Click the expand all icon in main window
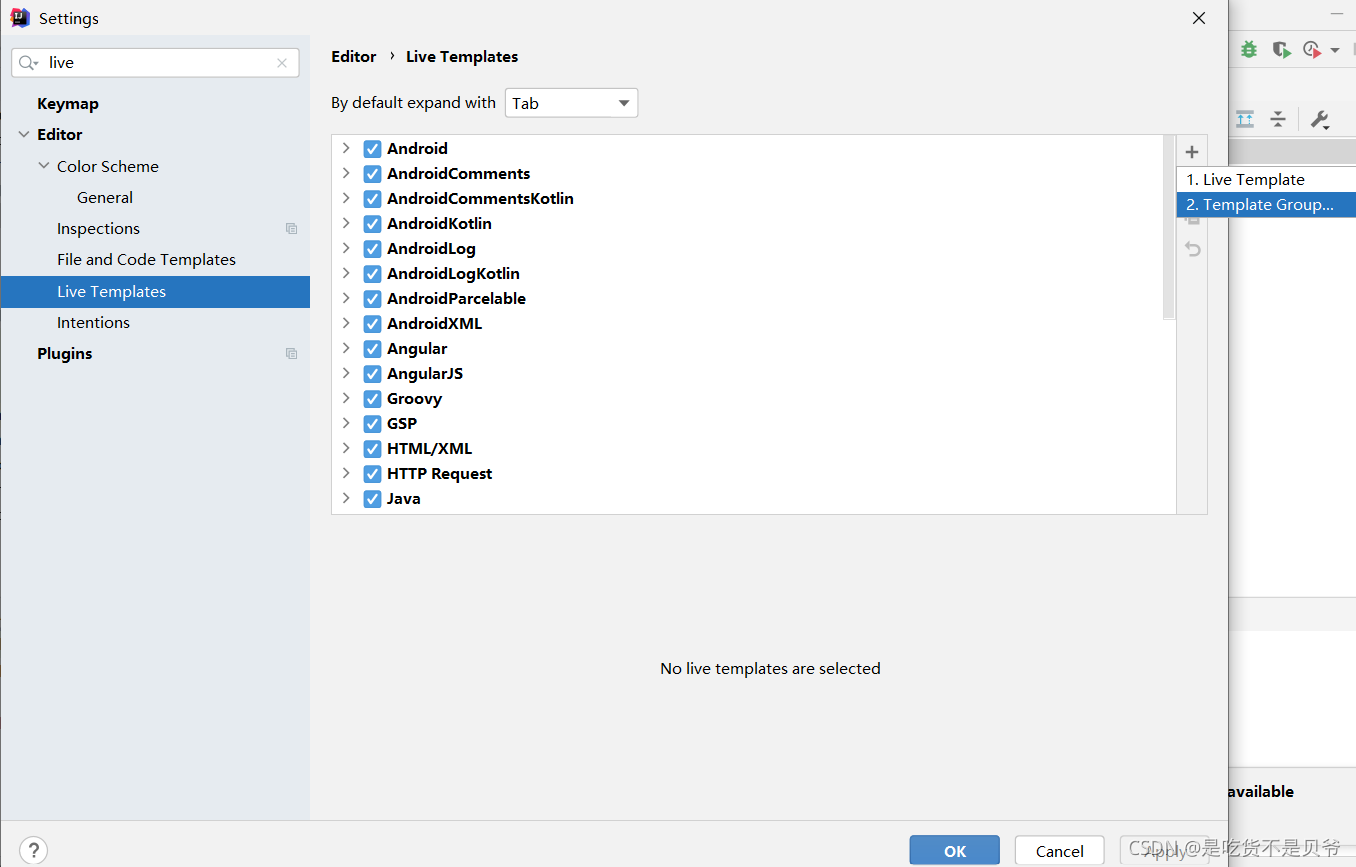Viewport: 1356px width, 867px height. (1245, 119)
